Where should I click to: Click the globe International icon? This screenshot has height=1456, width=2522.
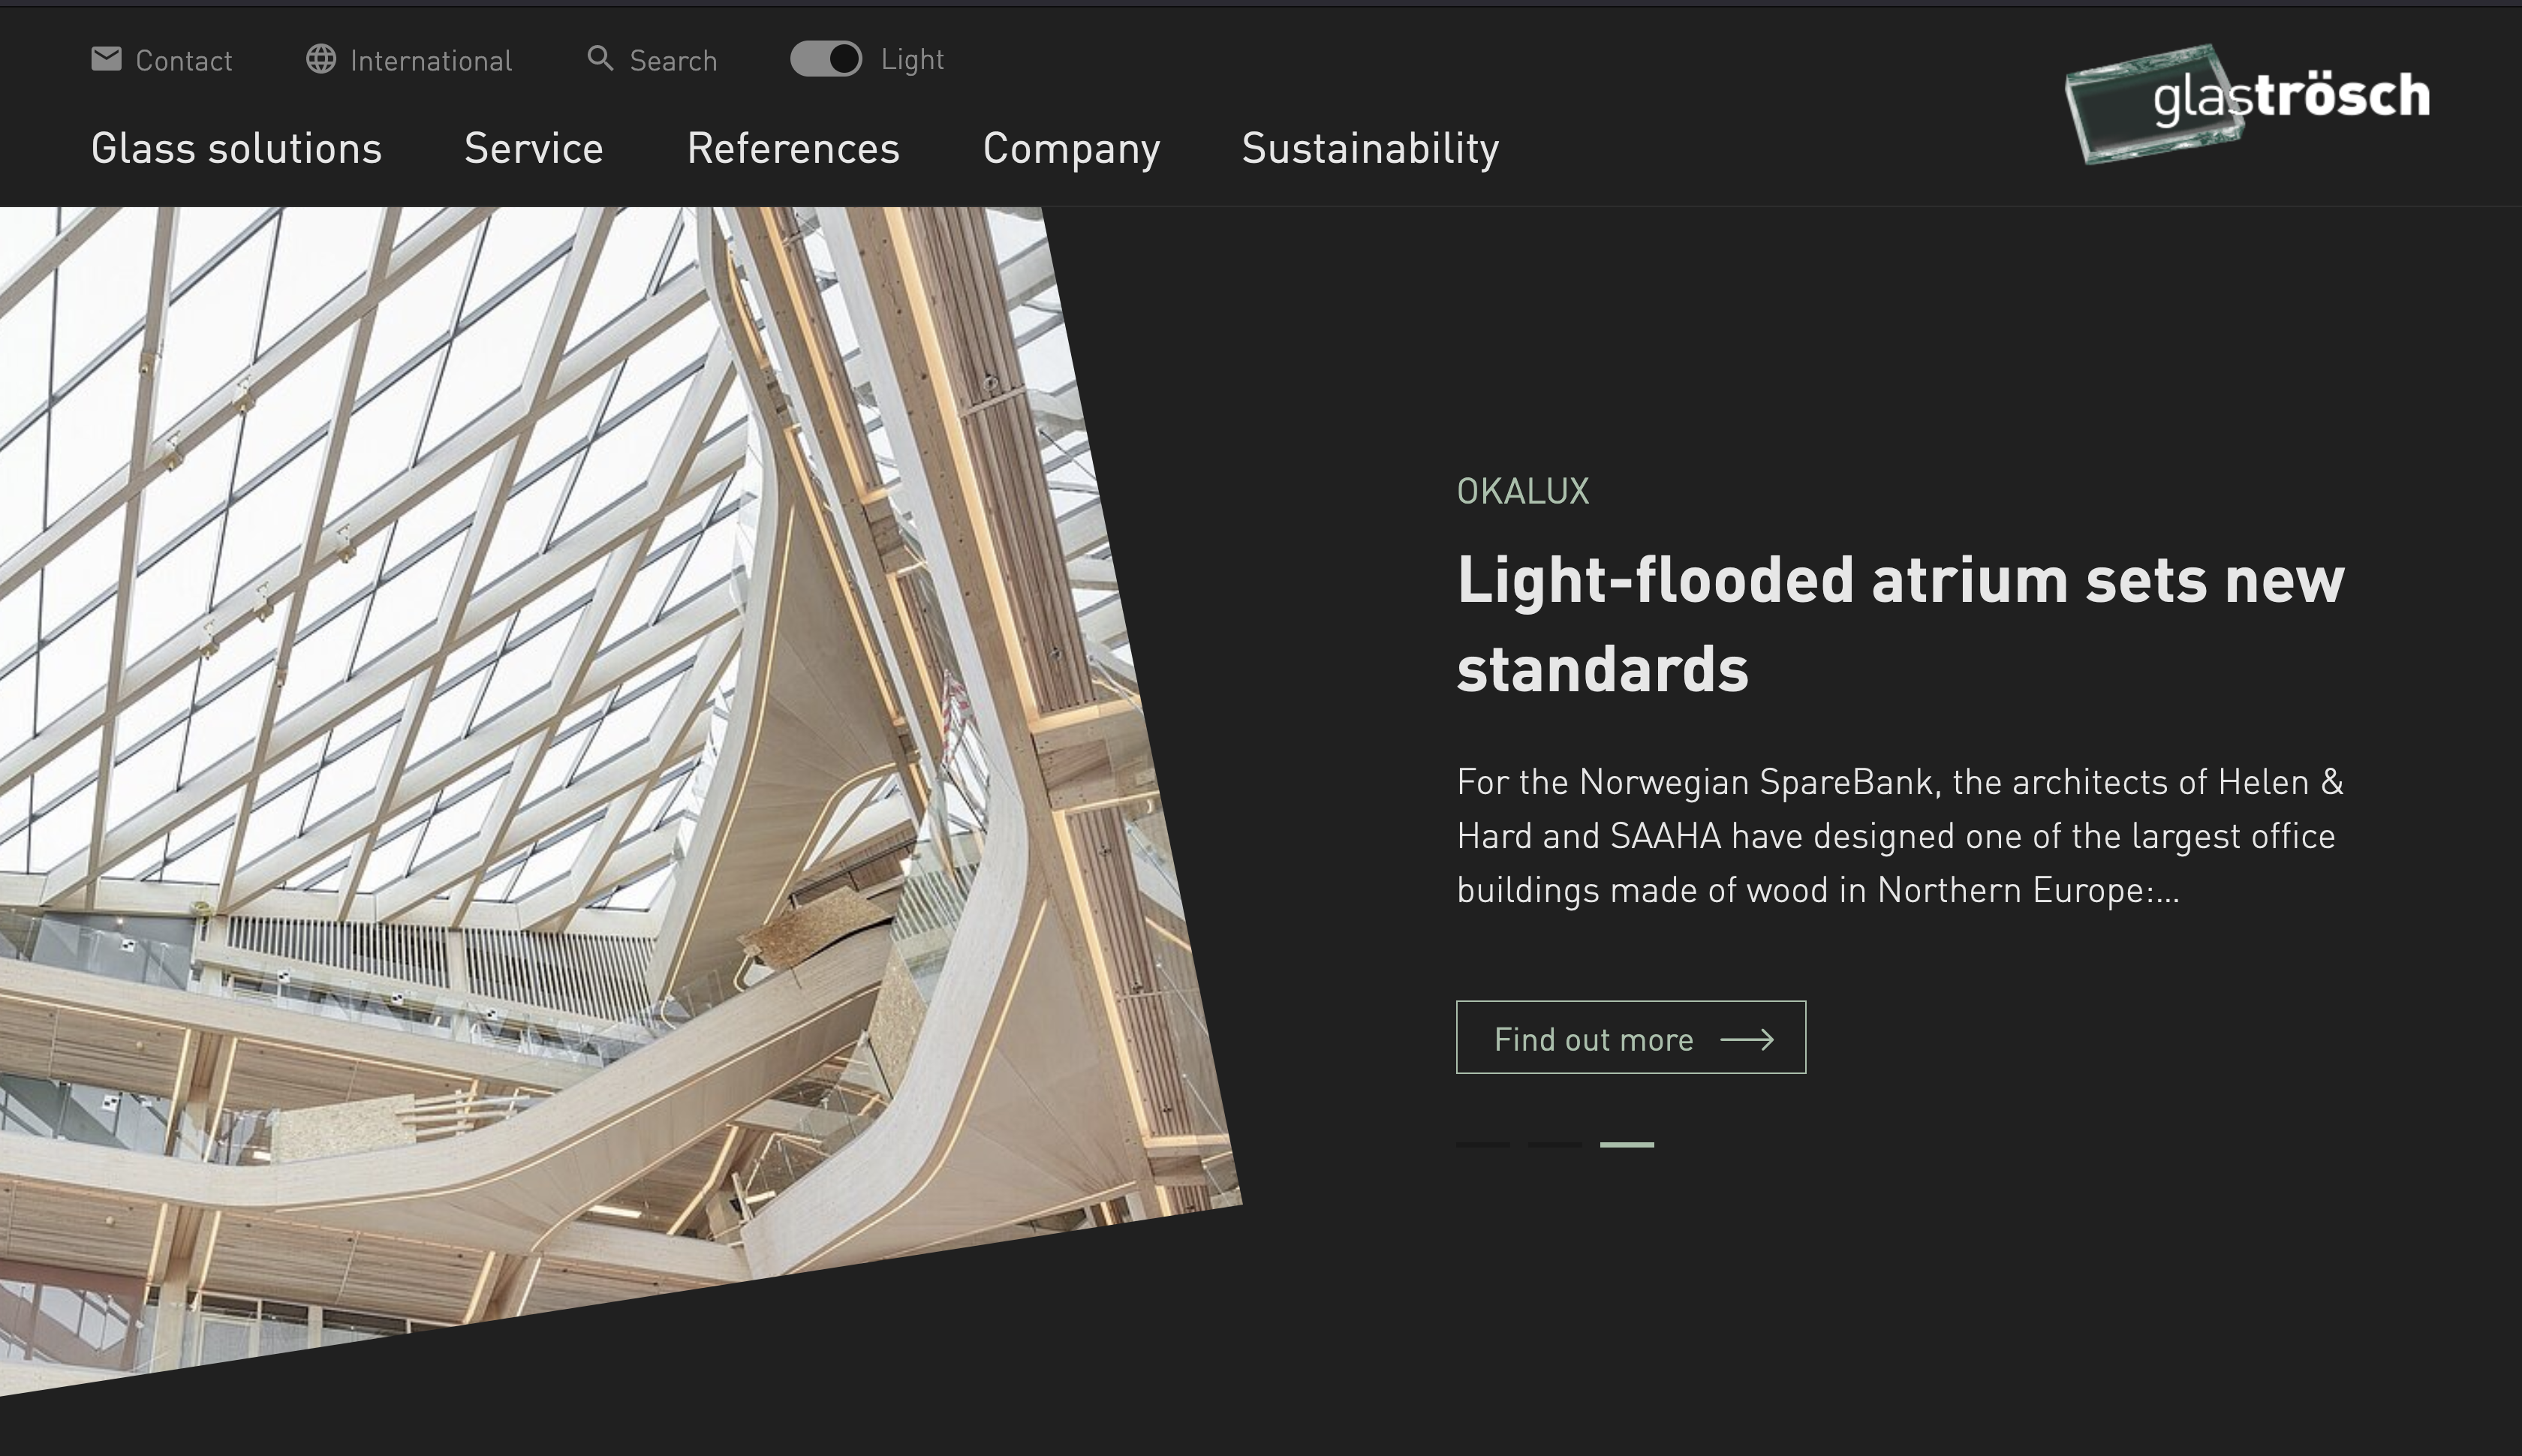click(x=321, y=59)
